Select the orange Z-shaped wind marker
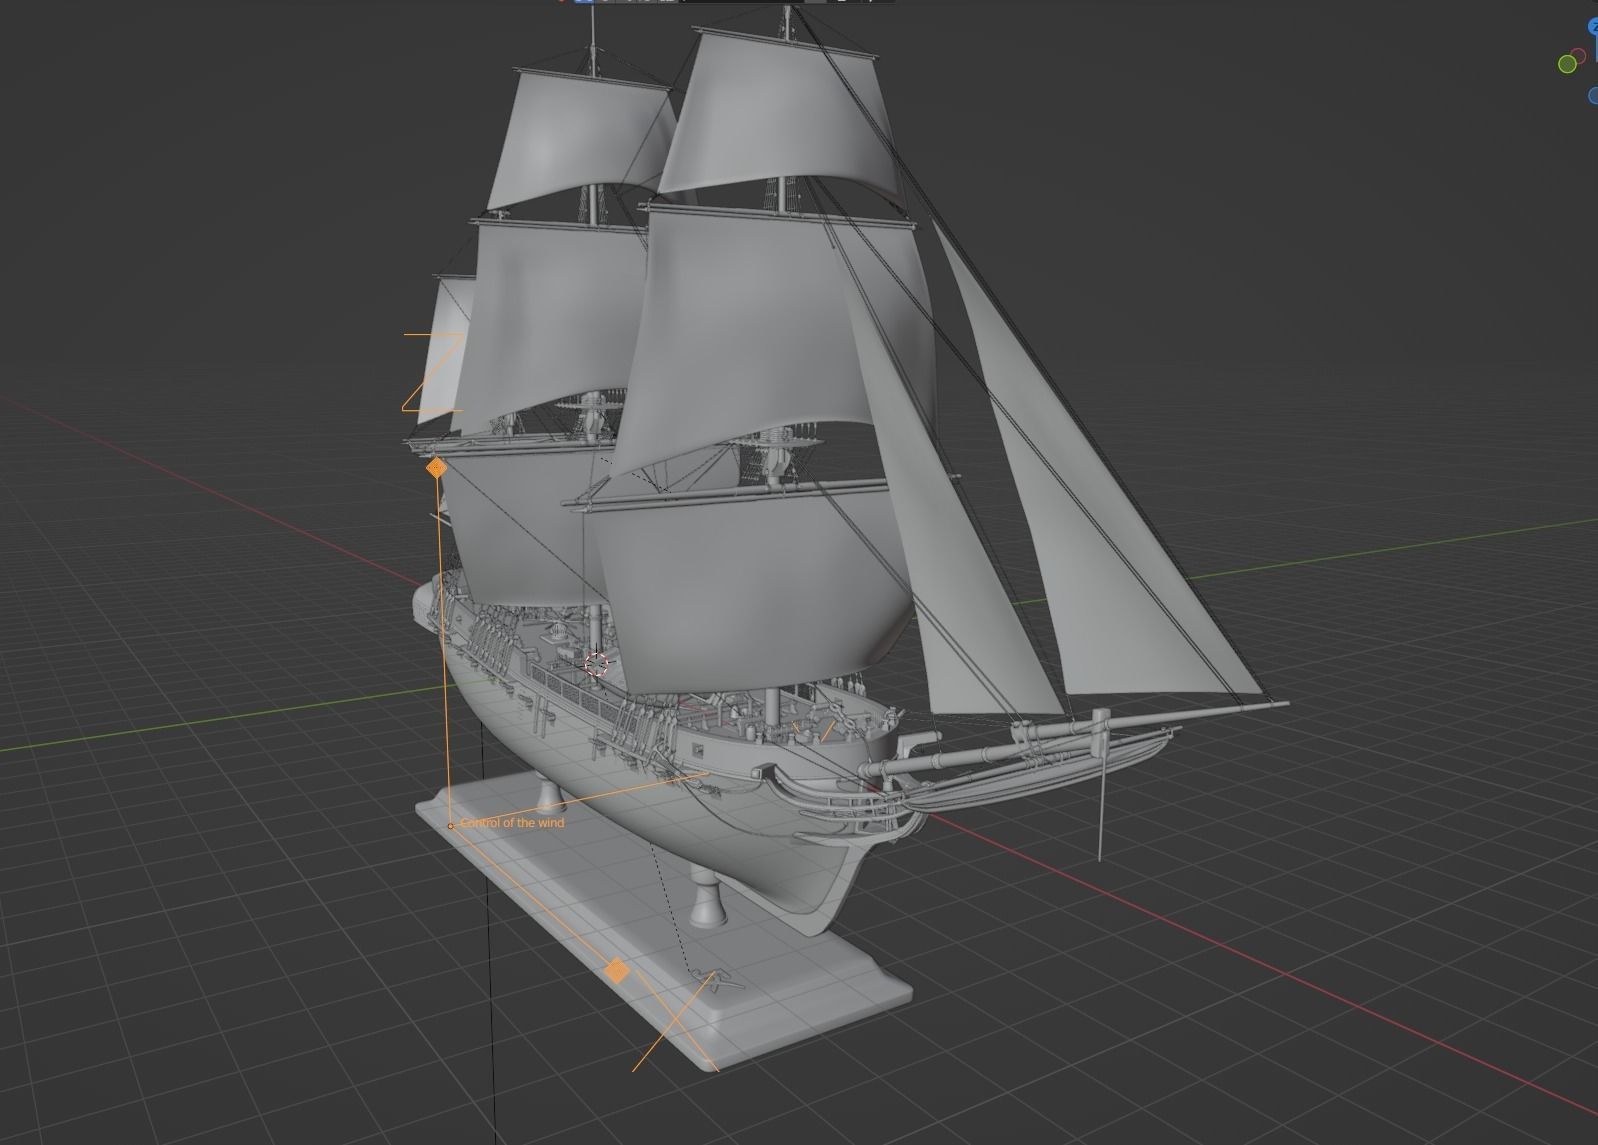Viewport: 1598px width, 1145px height. pos(433,372)
